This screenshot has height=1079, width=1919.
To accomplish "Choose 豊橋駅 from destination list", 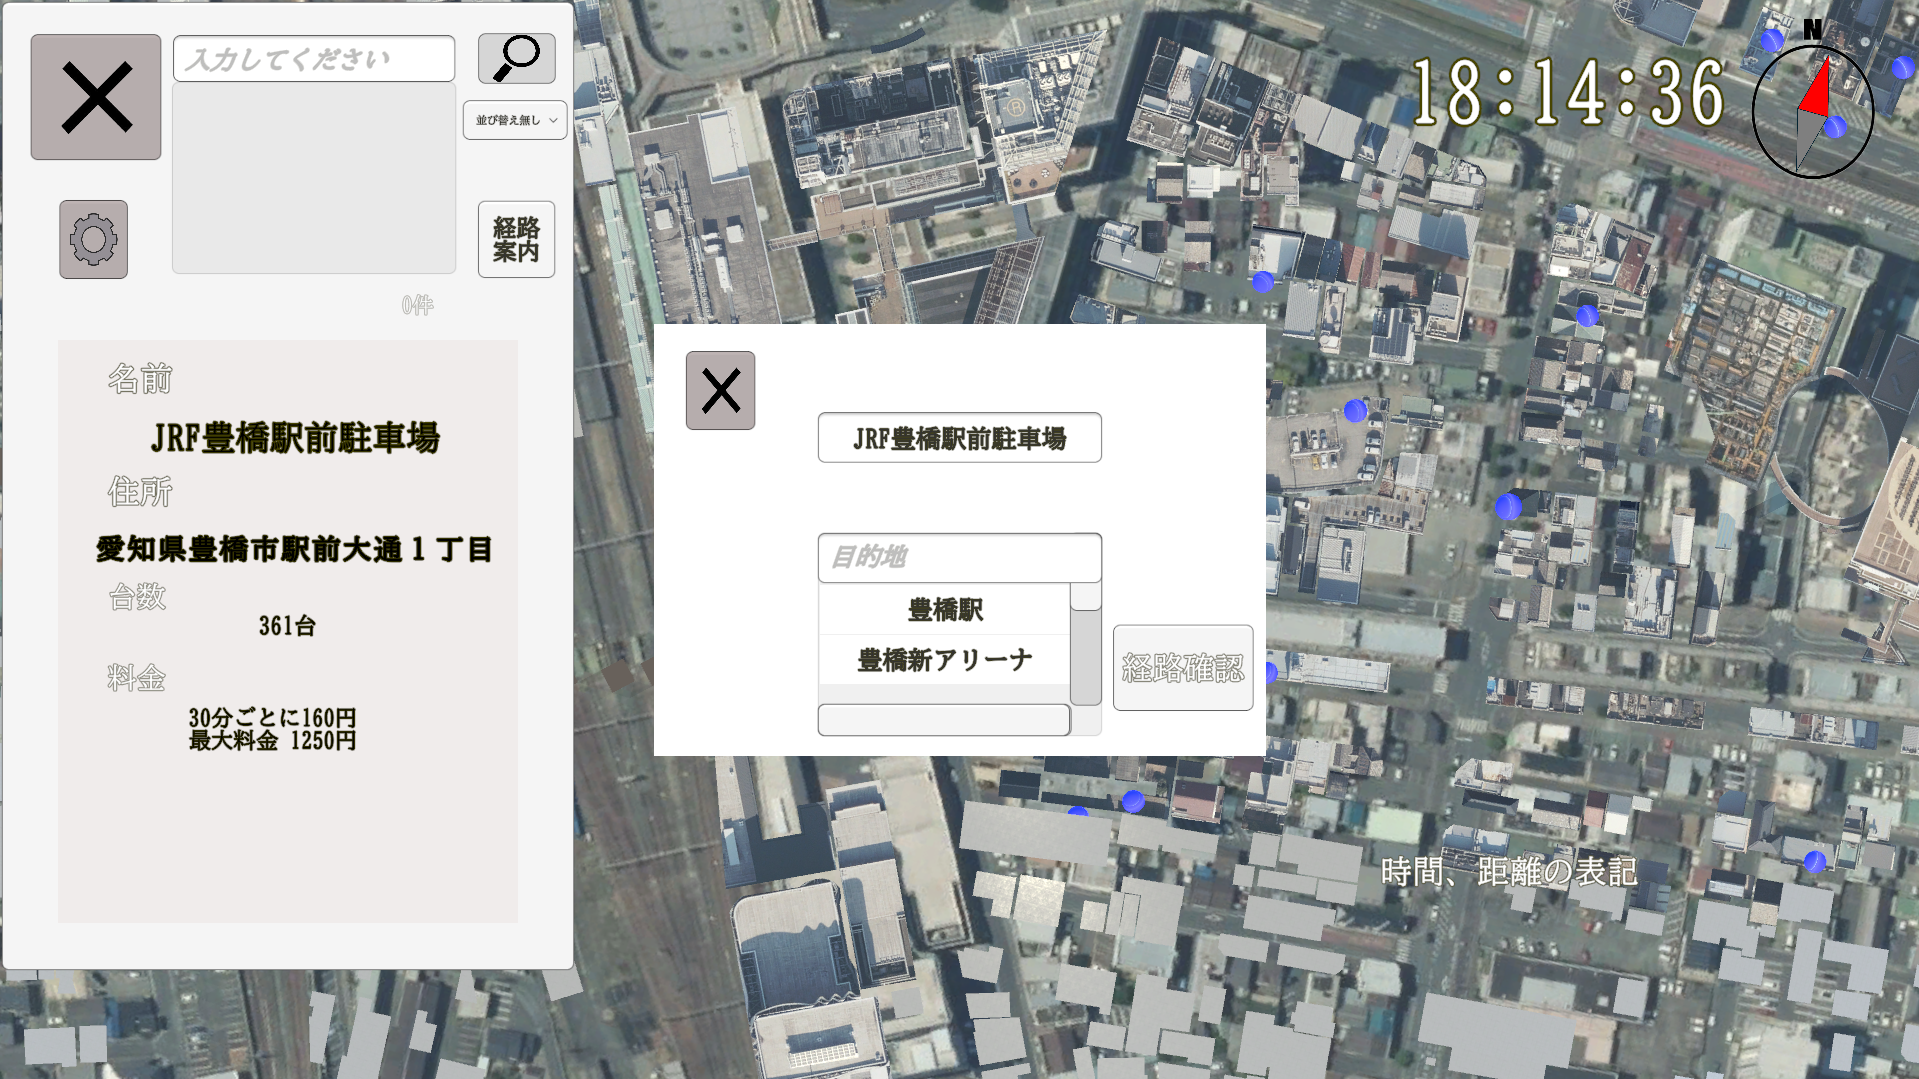I will tap(944, 610).
